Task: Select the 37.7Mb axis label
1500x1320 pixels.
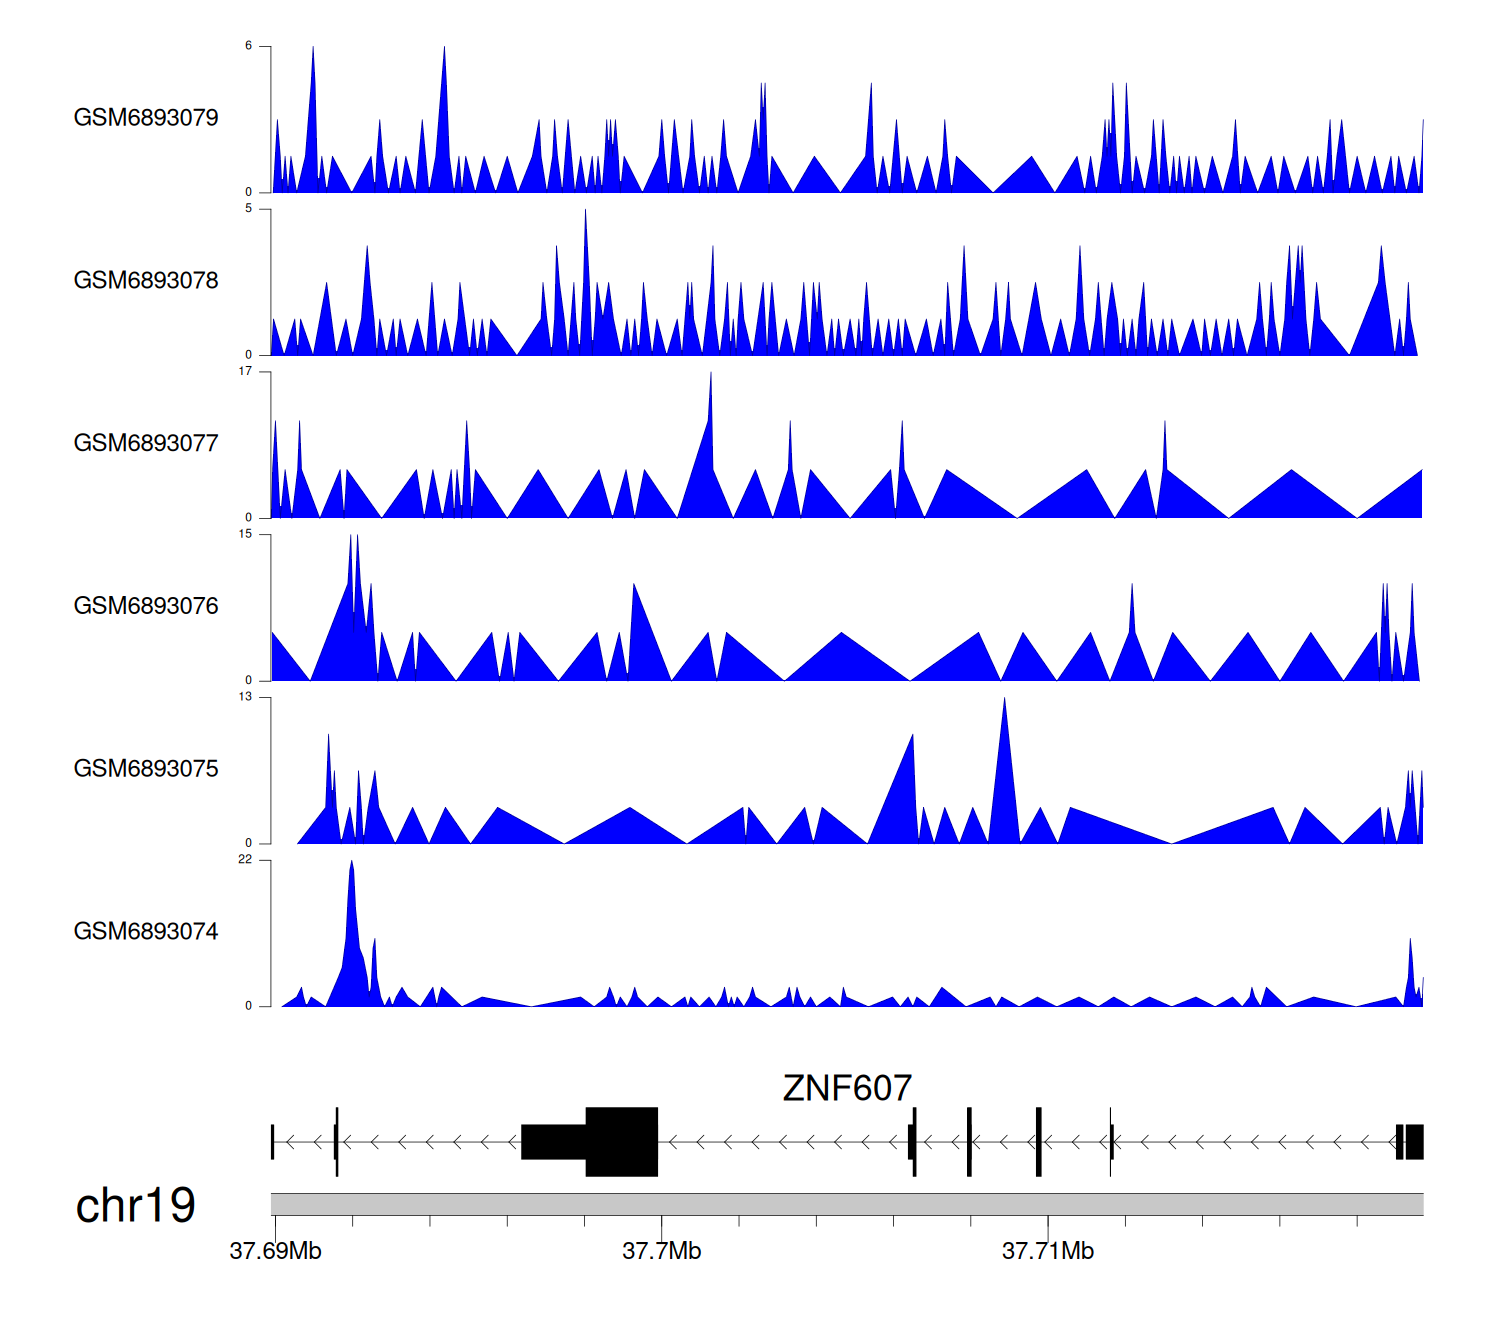Action: tap(661, 1251)
